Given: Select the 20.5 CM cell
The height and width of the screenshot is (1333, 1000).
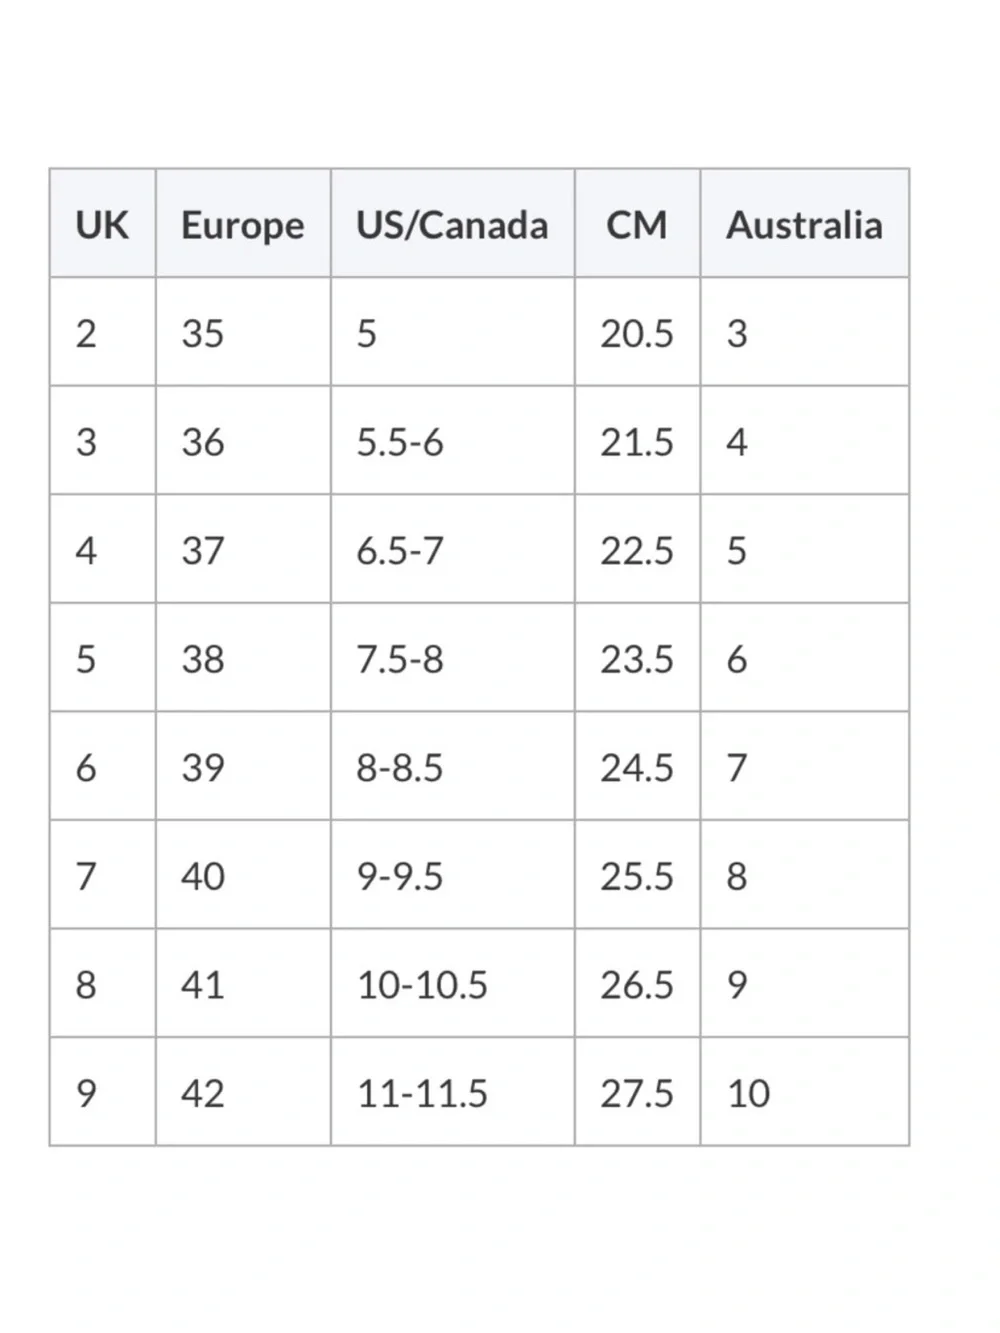Looking at the screenshot, I should (x=638, y=332).
